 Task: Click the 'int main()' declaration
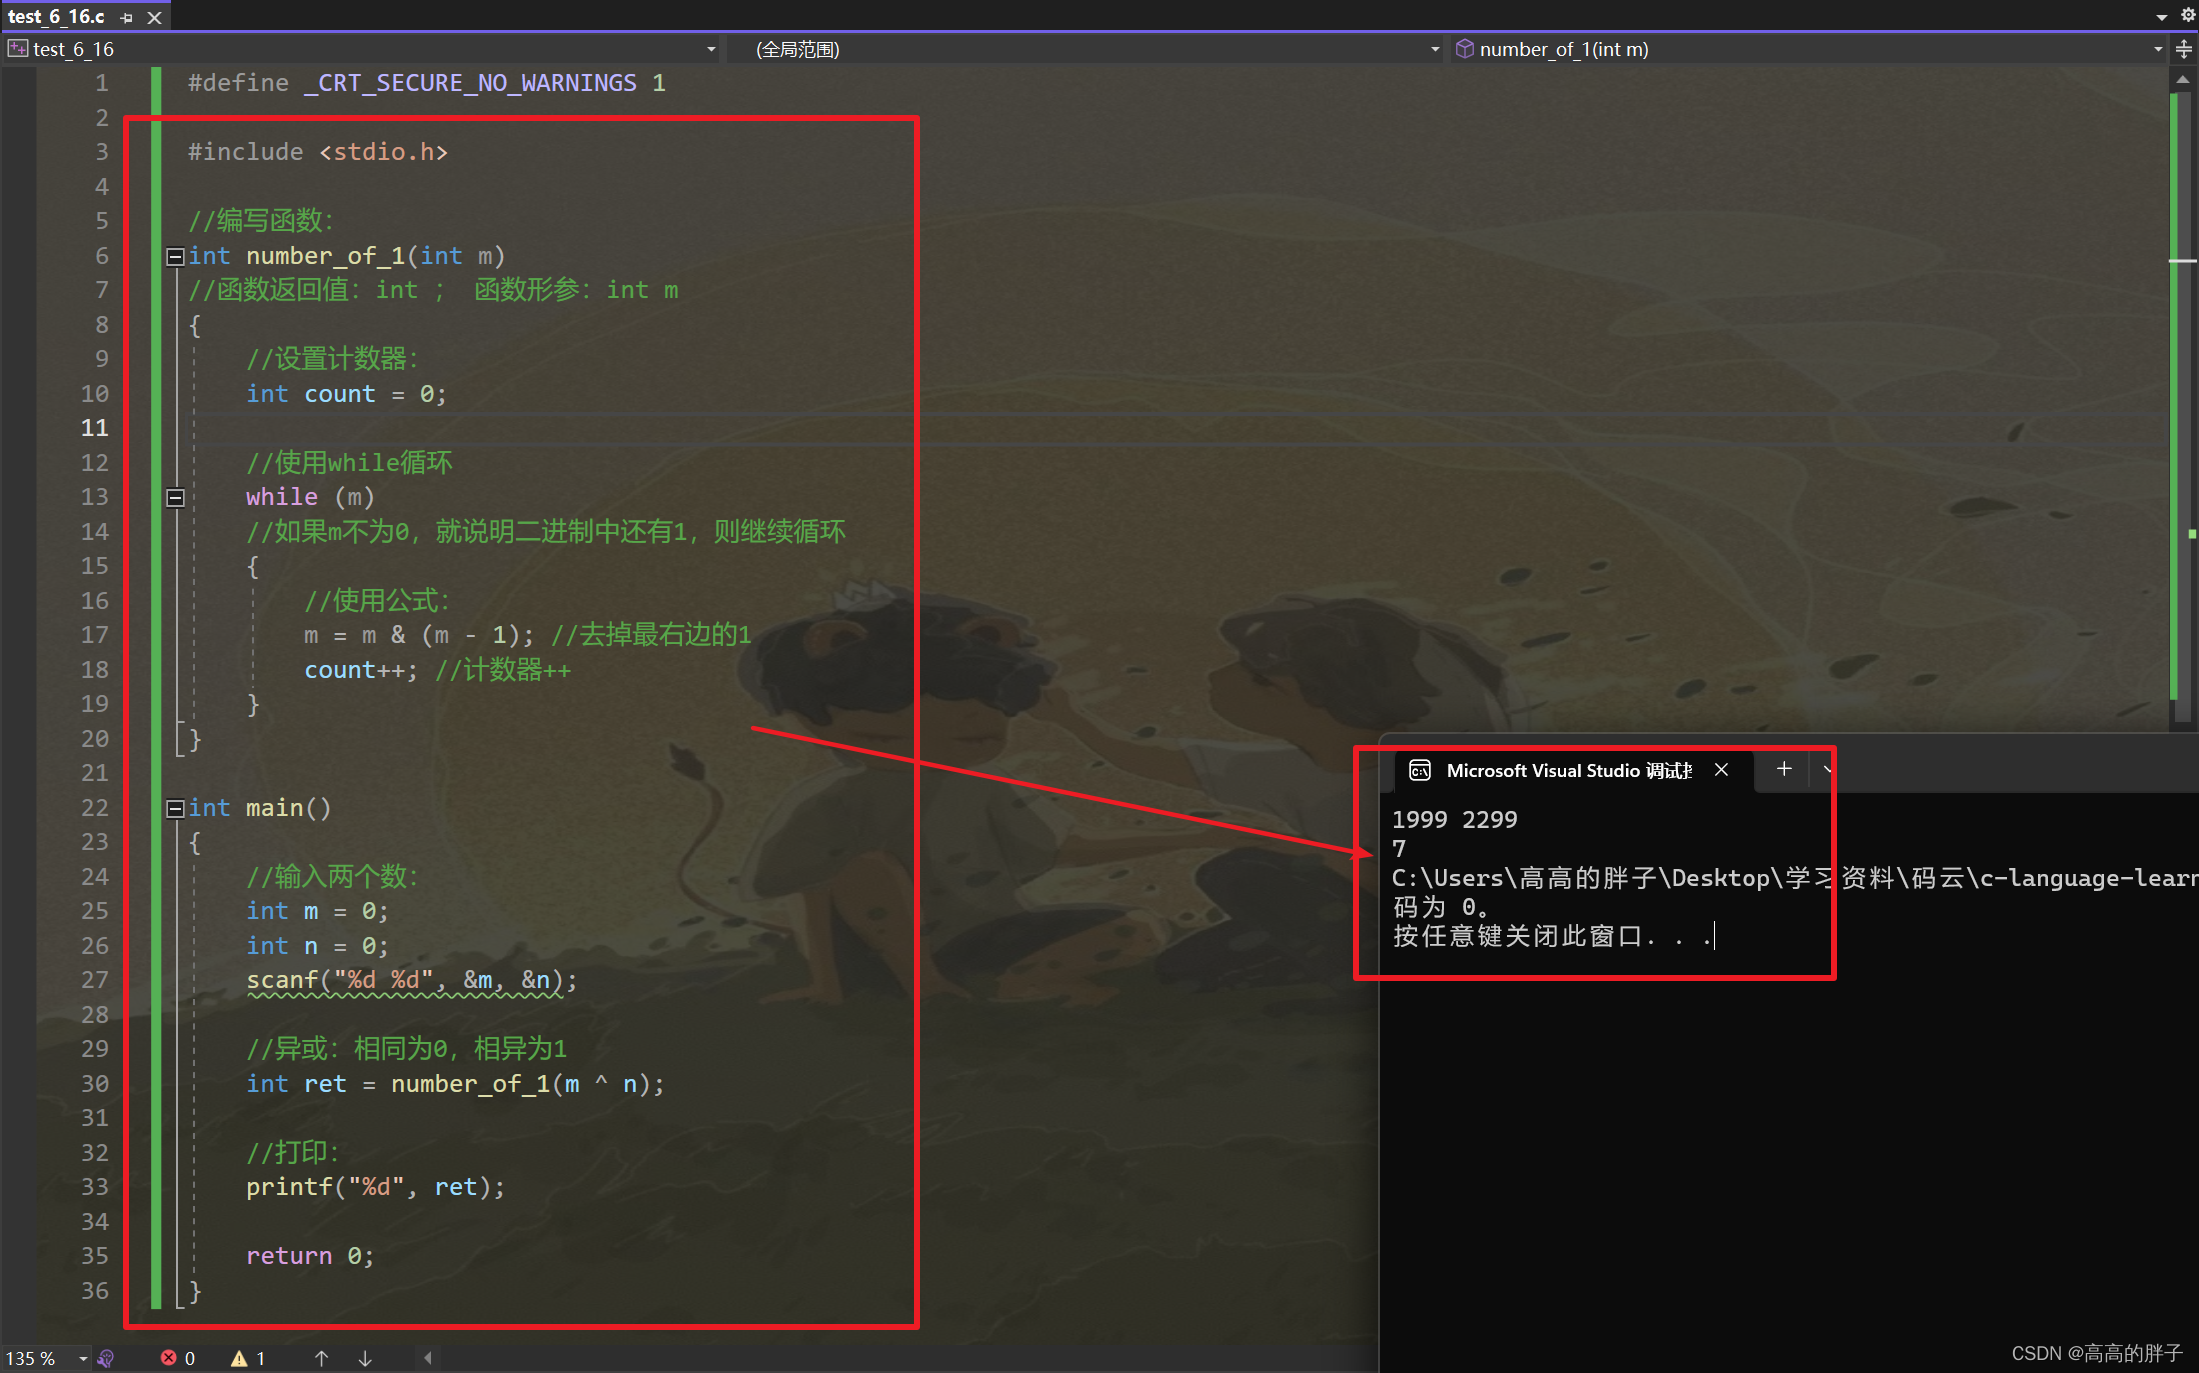point(260,808)
